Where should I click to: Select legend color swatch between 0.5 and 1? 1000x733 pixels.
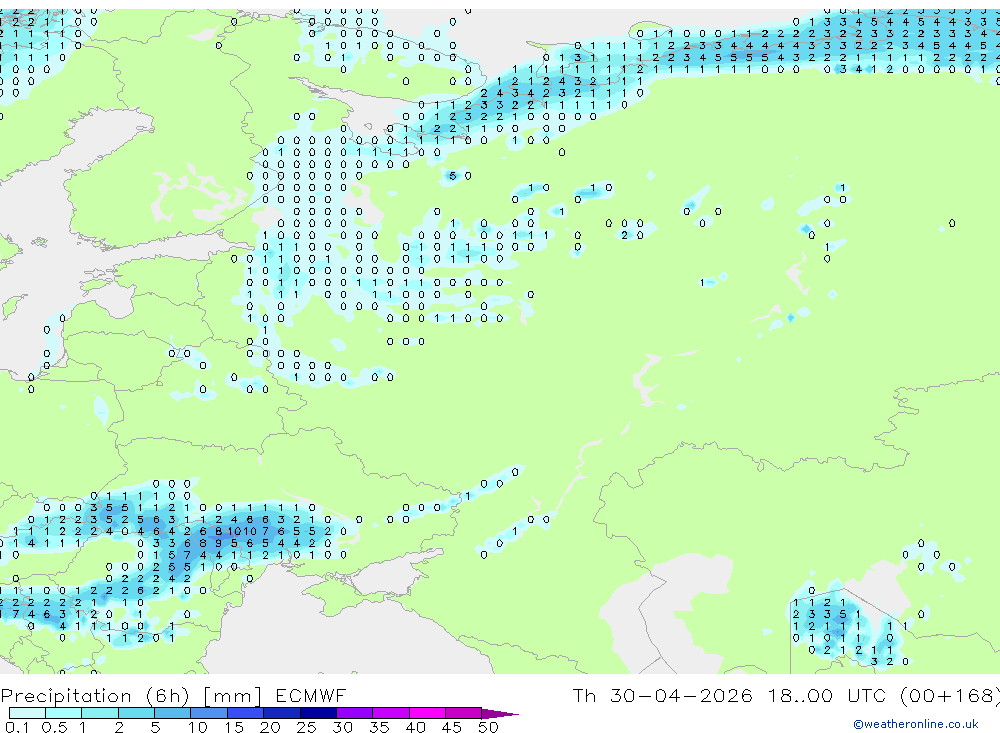pyautogui.click(x=64, y=713)
